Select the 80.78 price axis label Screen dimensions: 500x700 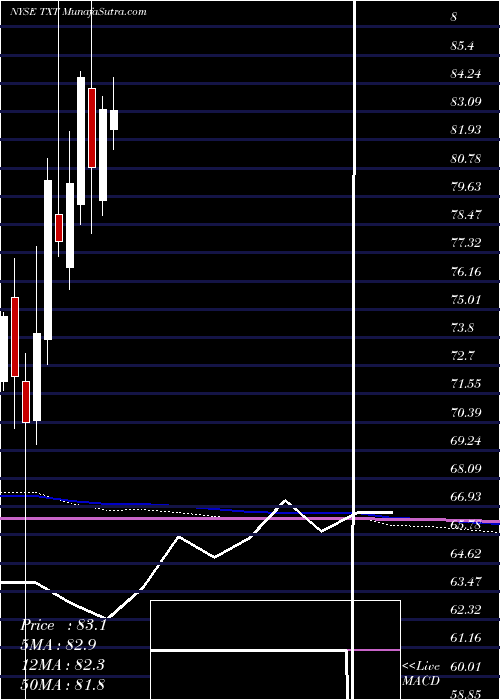click(466, 158)
